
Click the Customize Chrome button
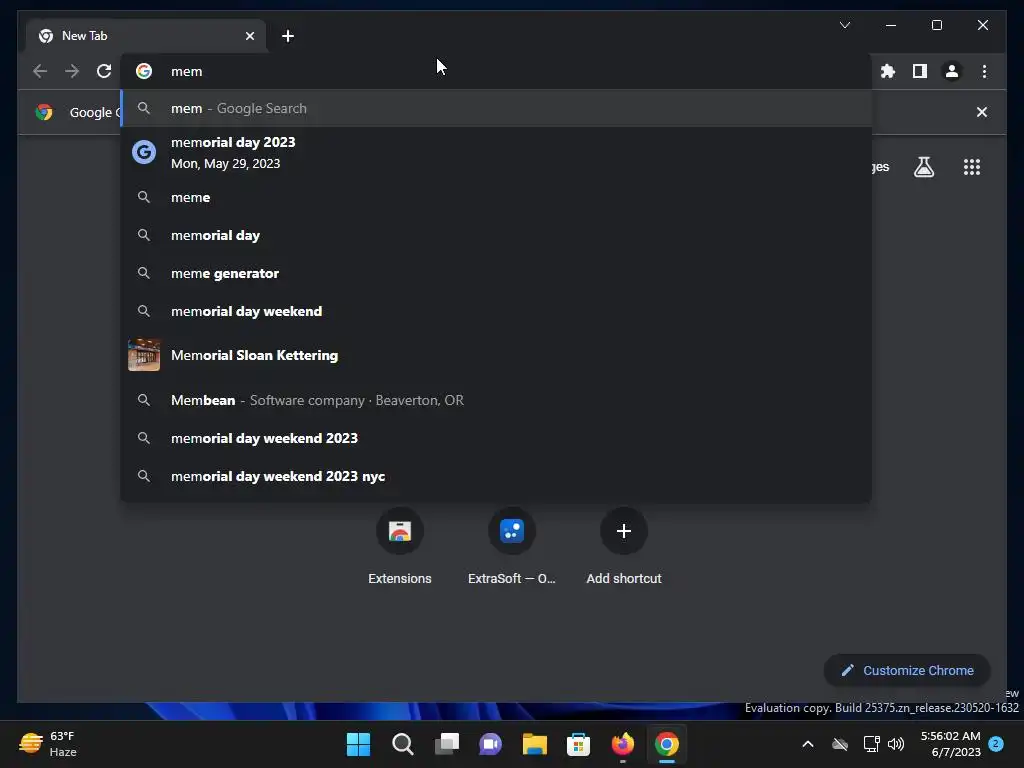click(907, 671)
